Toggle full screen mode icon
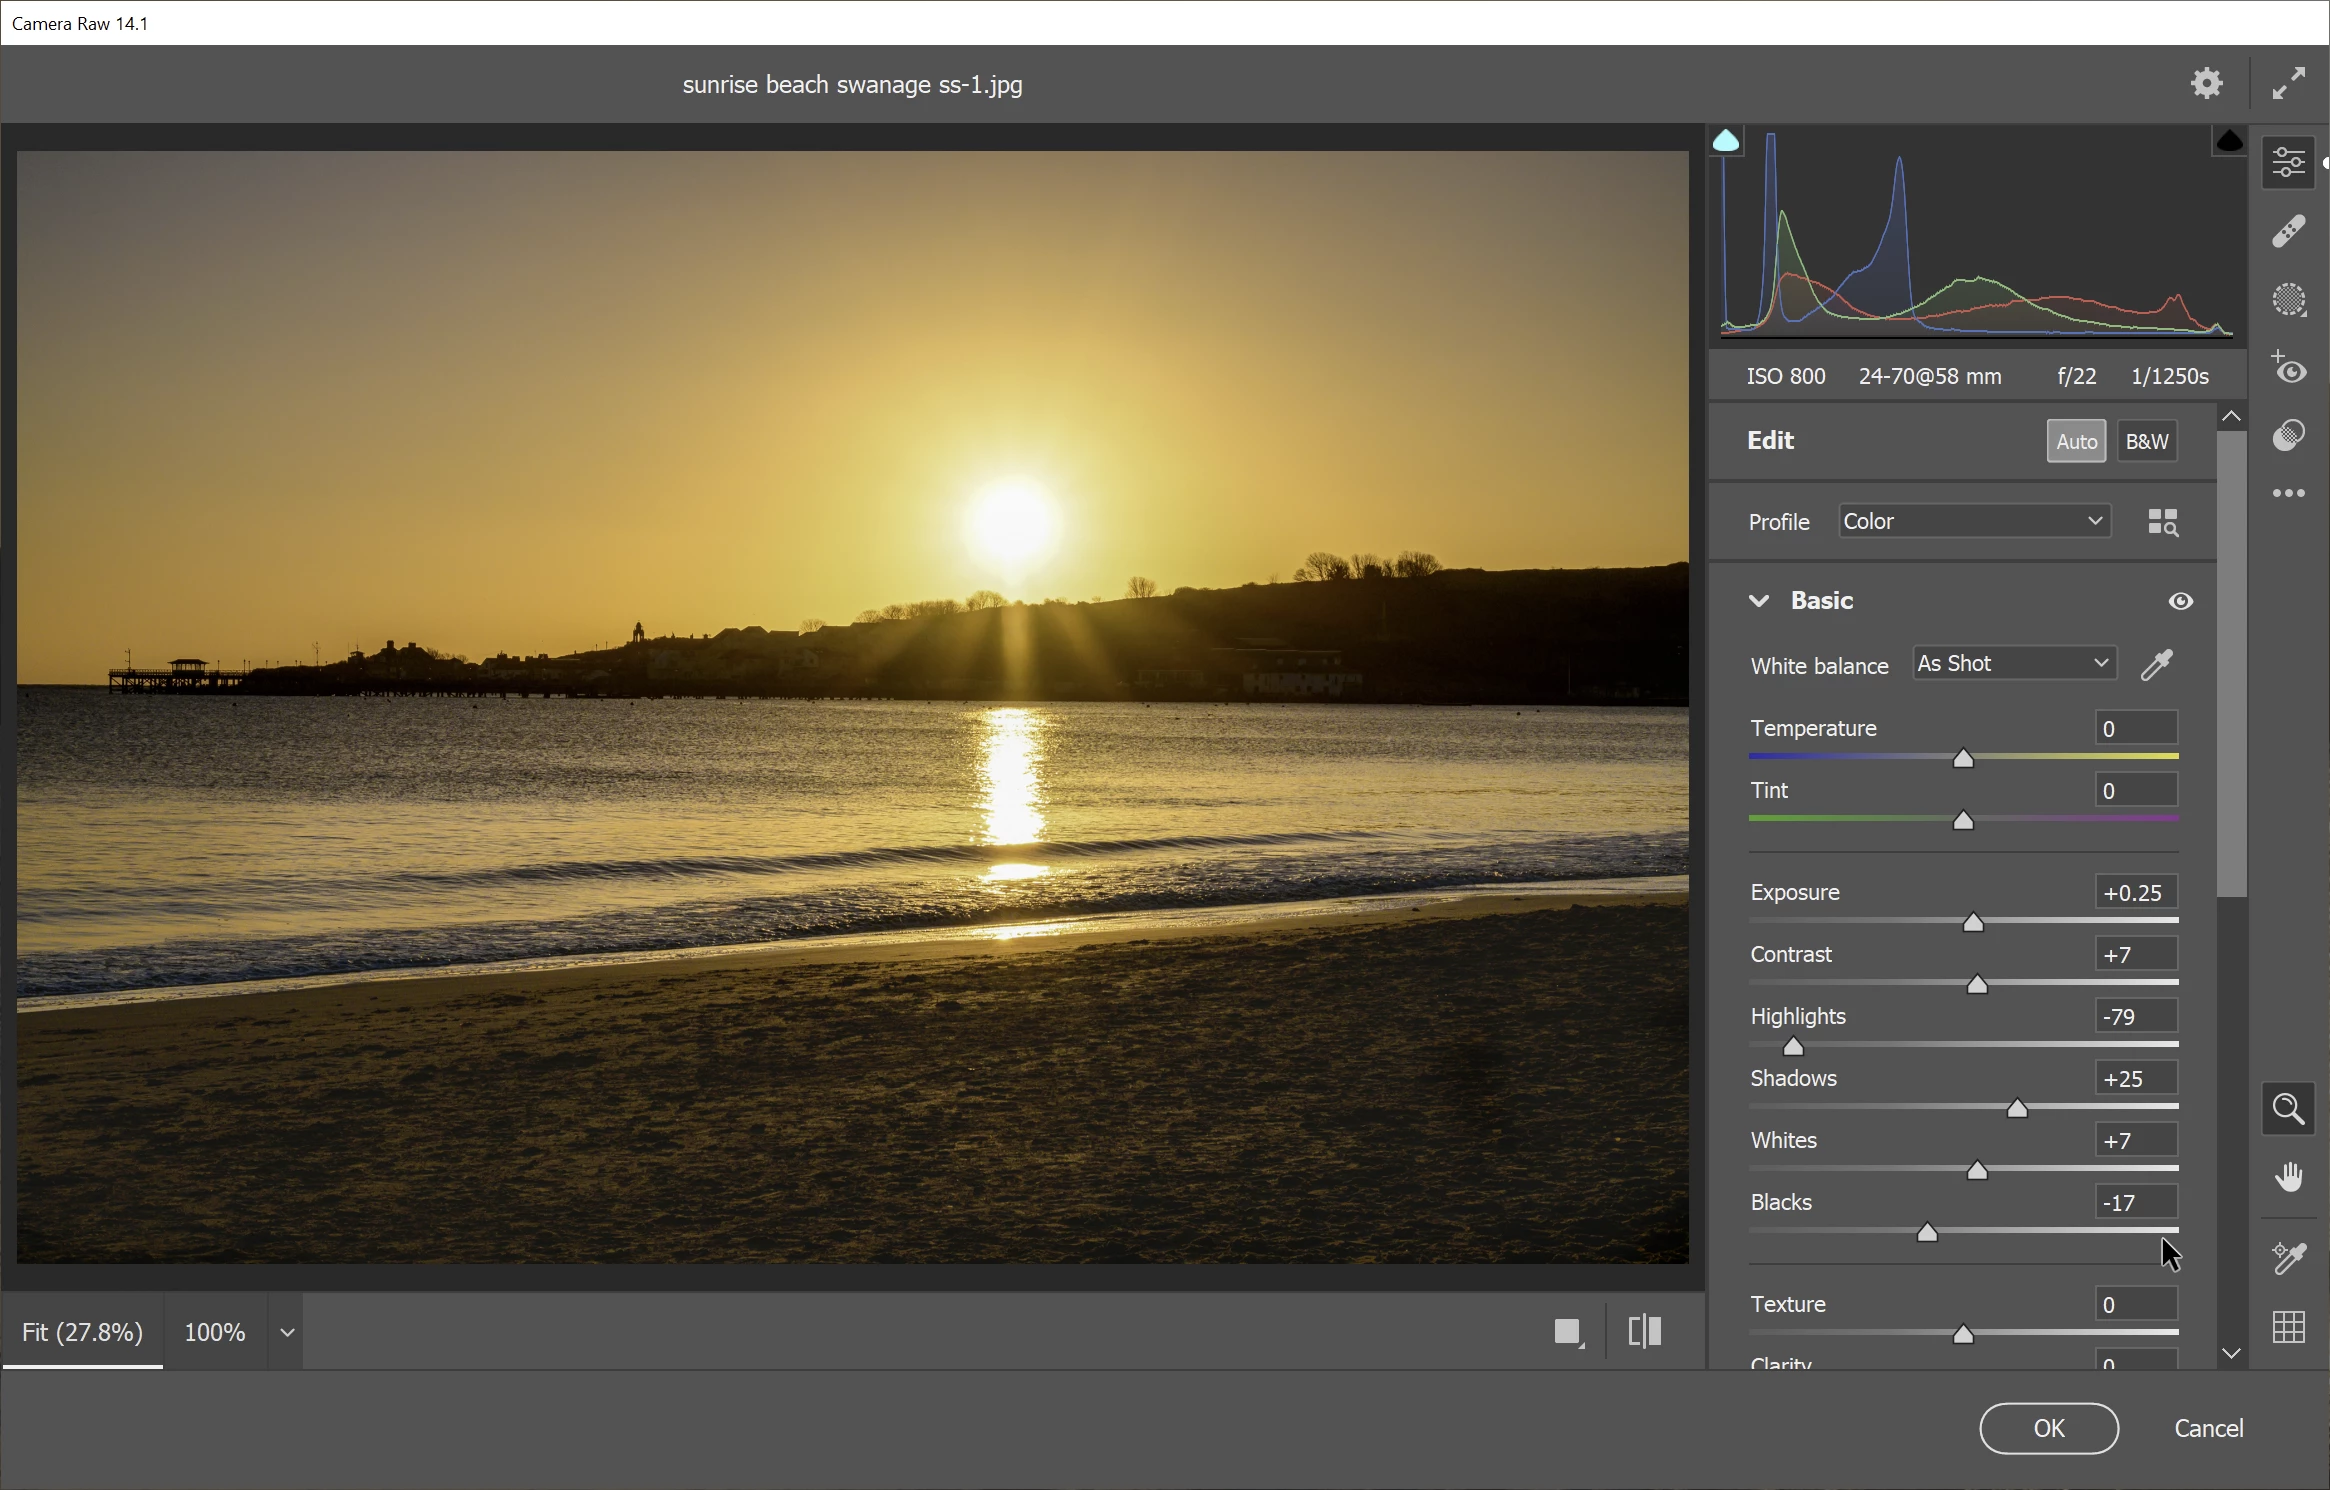 tap(2288, 83)
